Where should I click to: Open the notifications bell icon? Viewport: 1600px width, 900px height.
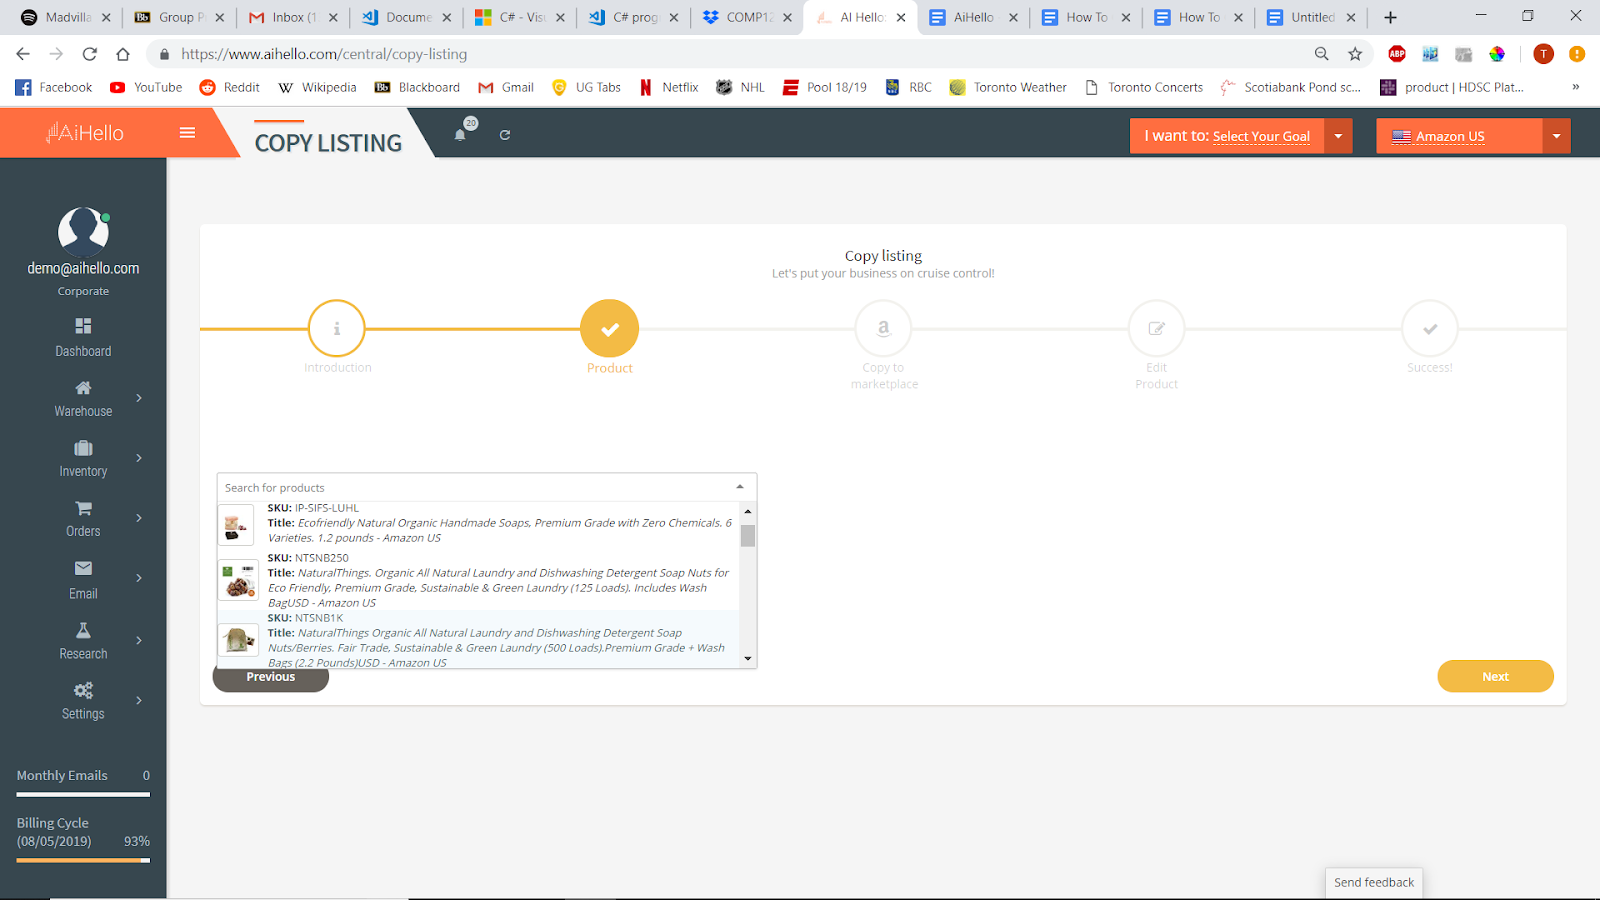click(460, 134)
